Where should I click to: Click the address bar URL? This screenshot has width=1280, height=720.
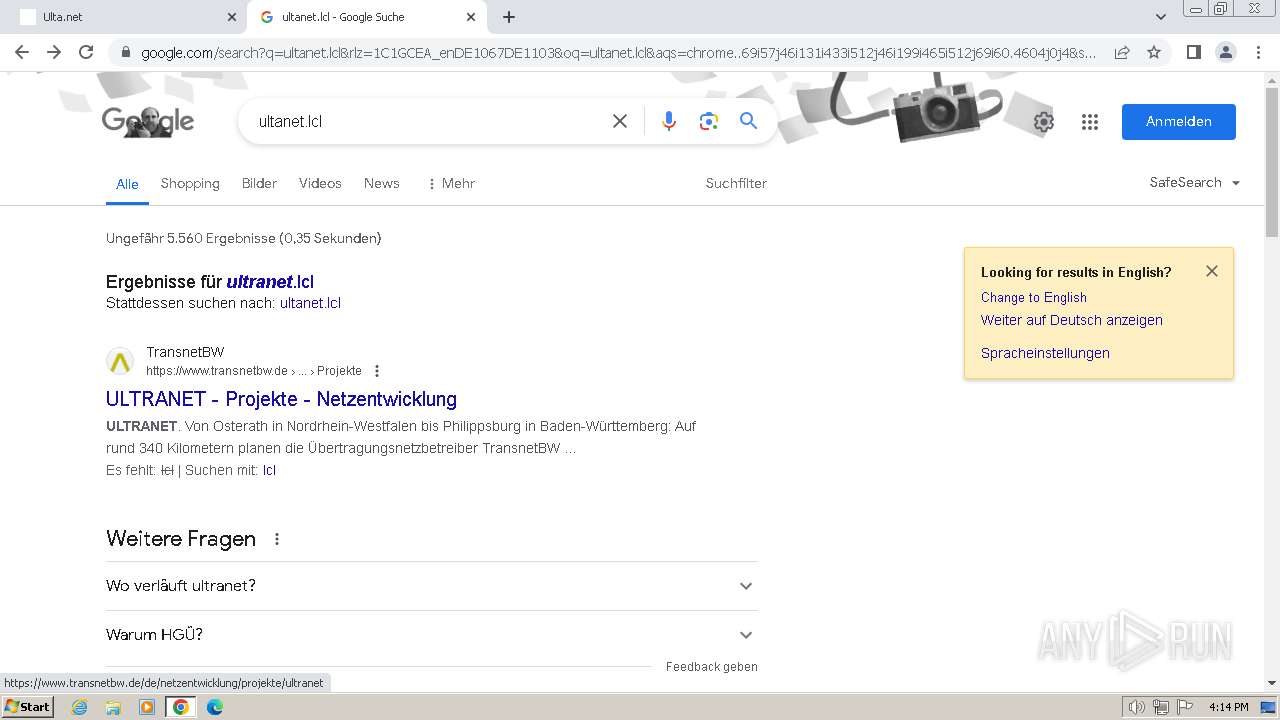click(618, 53)
